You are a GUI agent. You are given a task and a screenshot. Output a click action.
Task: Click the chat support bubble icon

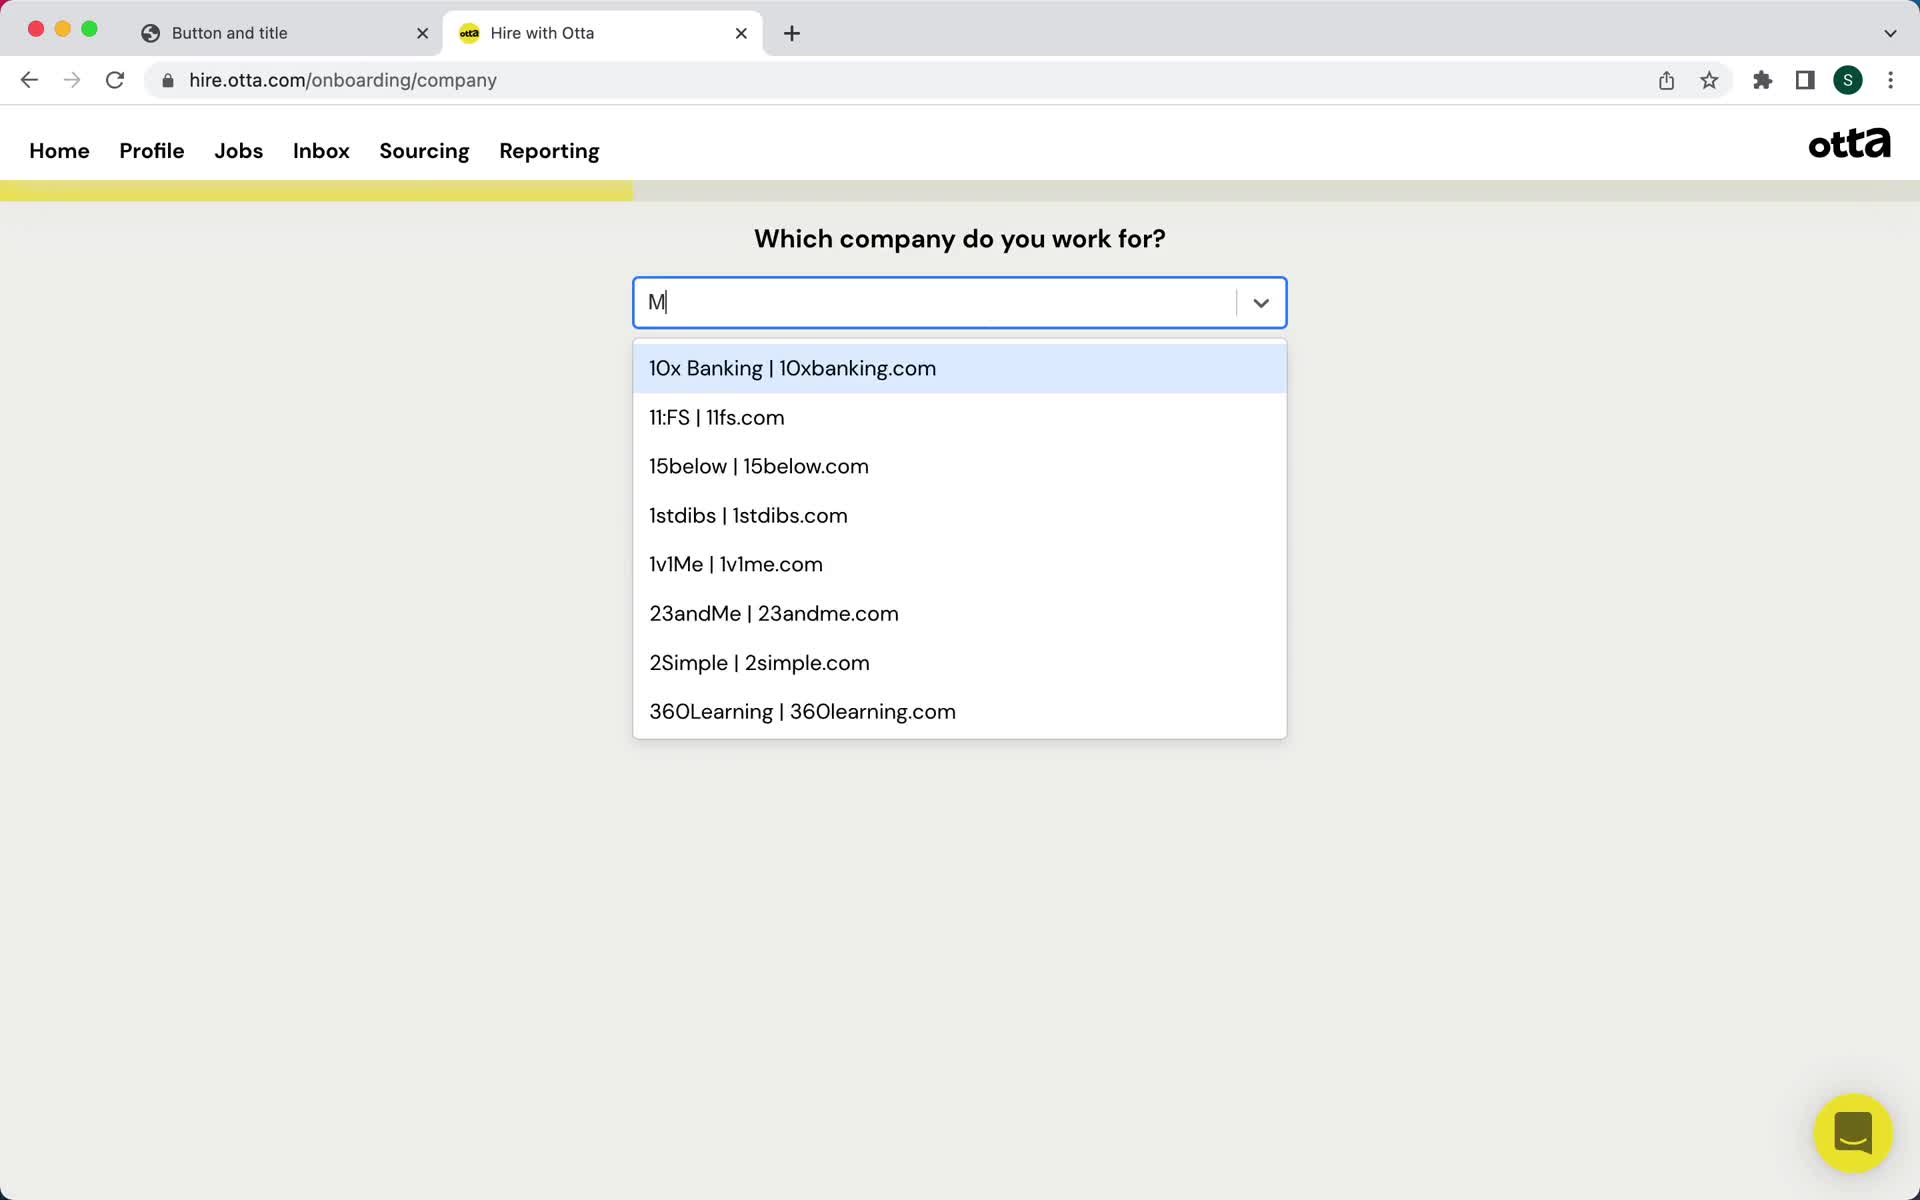[x=1852, y=1134]
